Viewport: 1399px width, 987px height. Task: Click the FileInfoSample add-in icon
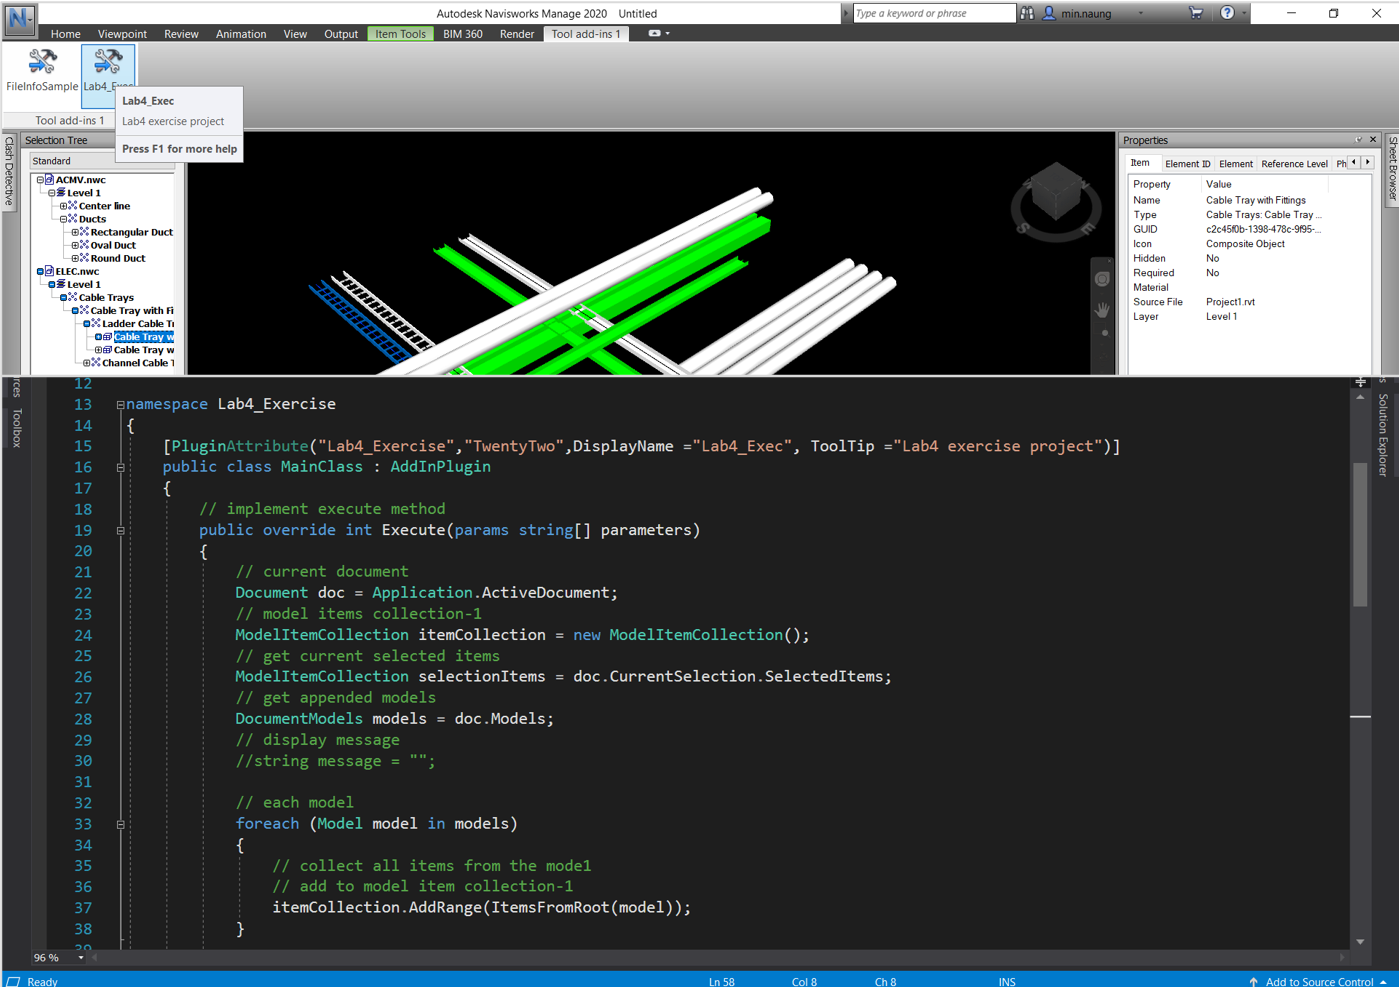42,63
